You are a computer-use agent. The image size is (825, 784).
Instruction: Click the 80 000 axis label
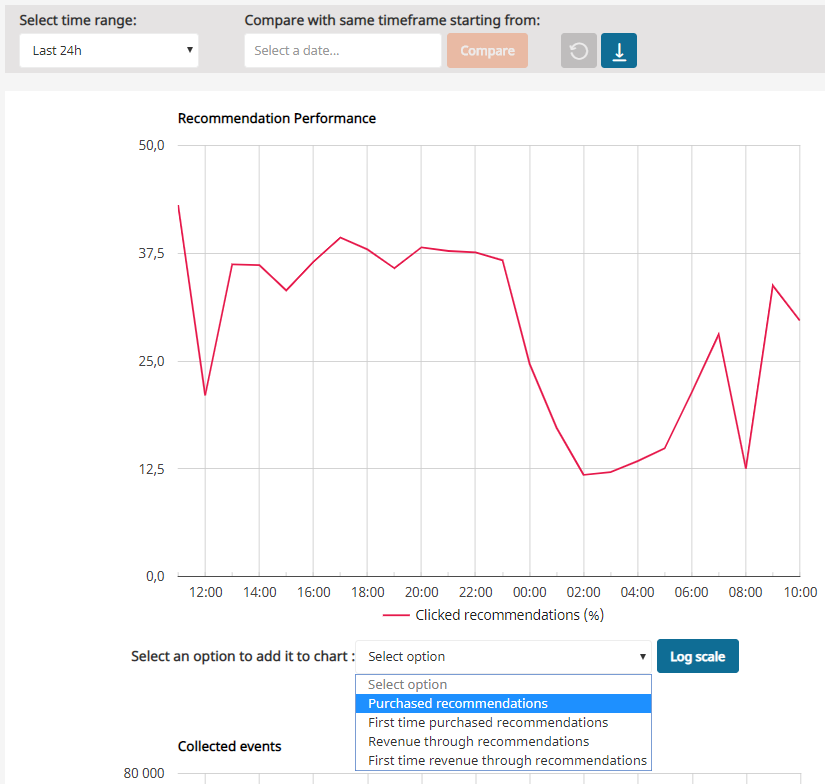tap(144, 773)
